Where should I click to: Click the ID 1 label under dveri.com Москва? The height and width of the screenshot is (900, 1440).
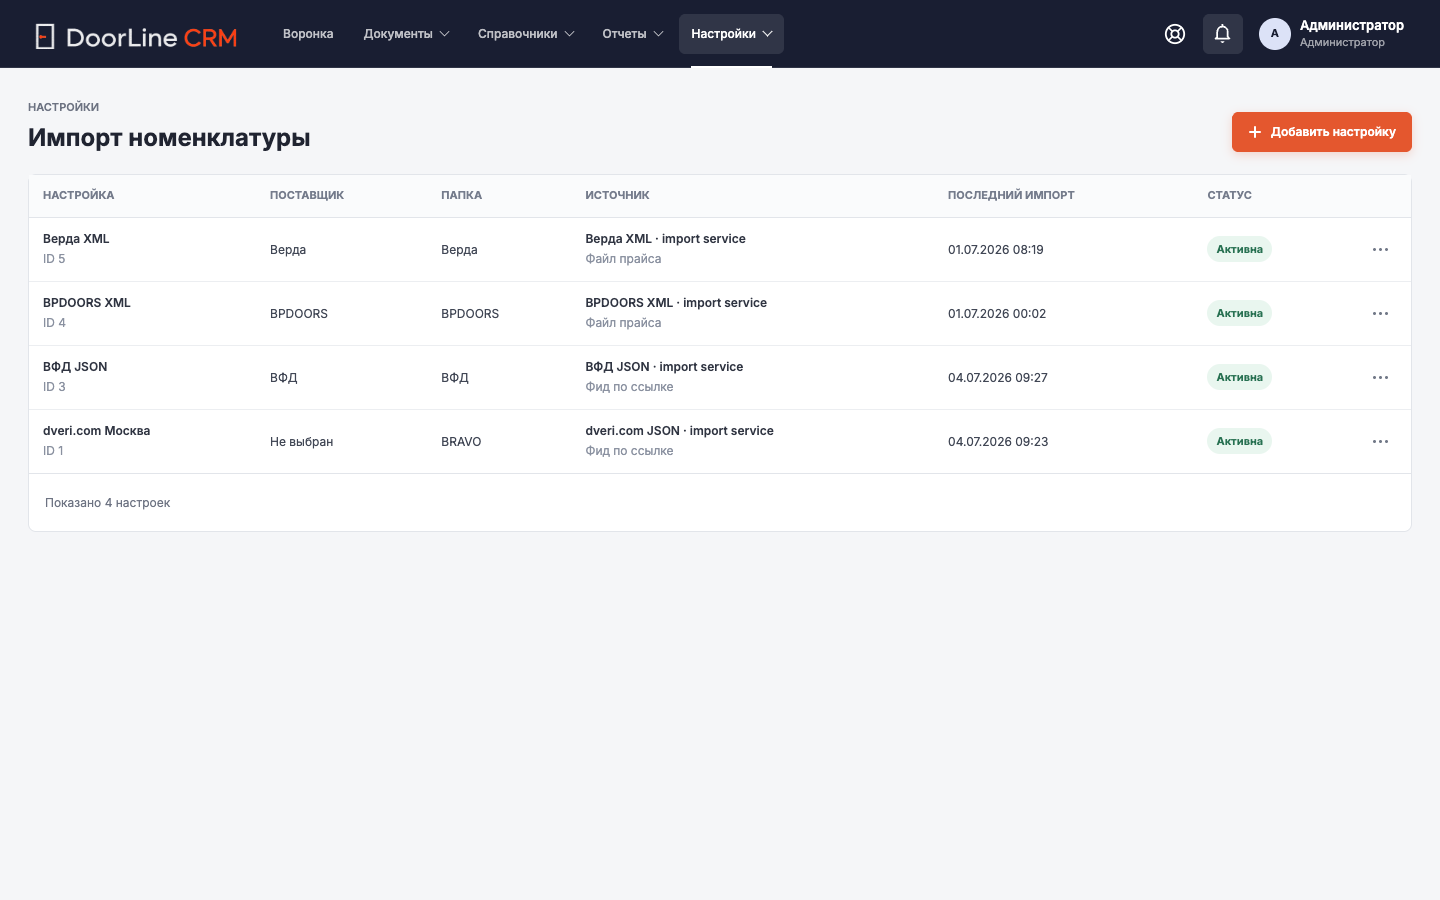(53, 451)
